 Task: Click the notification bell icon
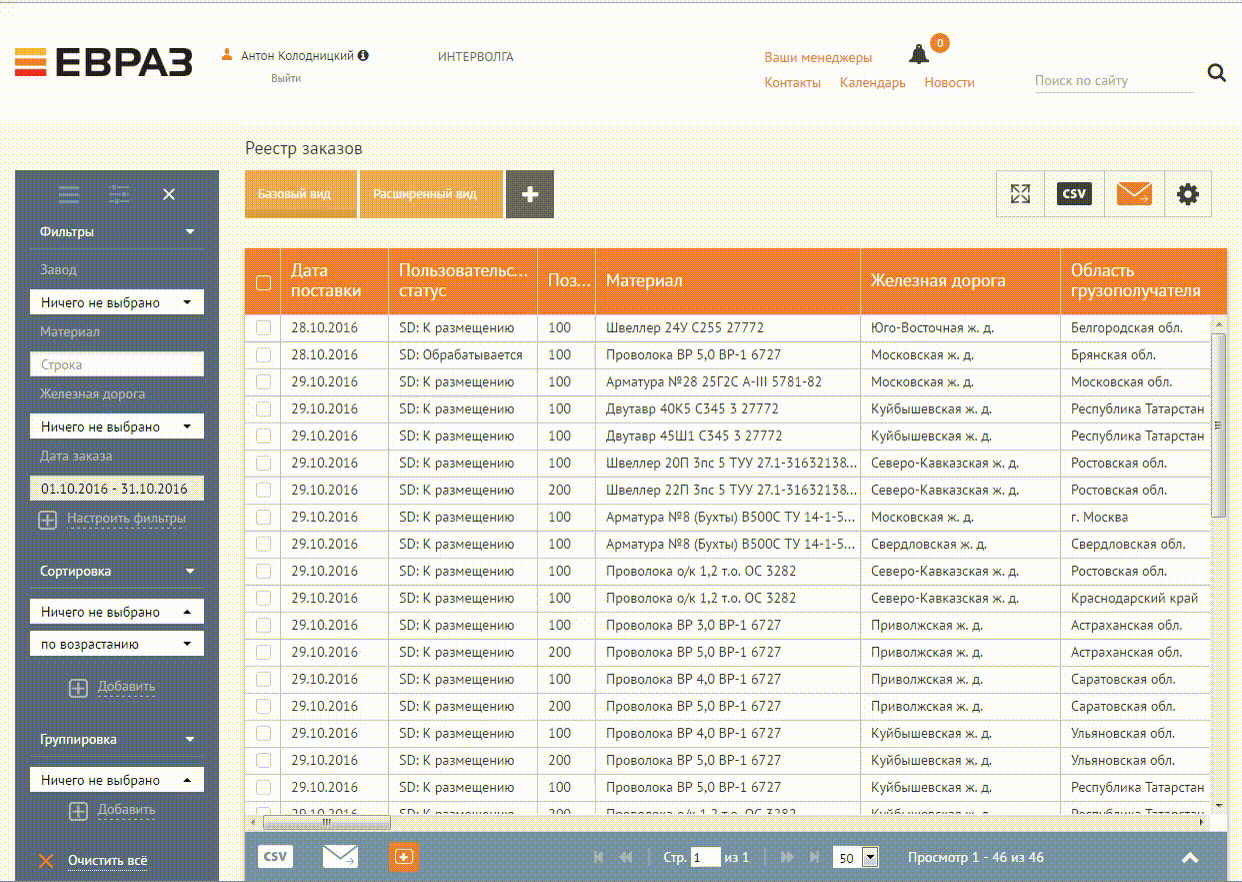(x=919, y=54)
